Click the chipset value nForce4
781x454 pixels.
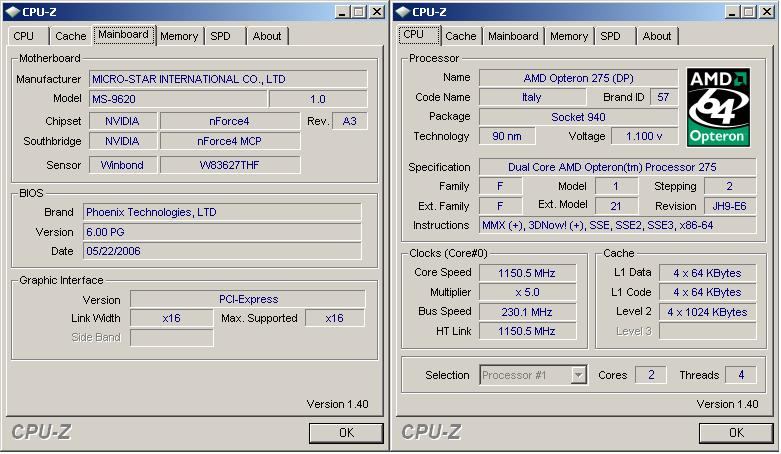[230, 121]
